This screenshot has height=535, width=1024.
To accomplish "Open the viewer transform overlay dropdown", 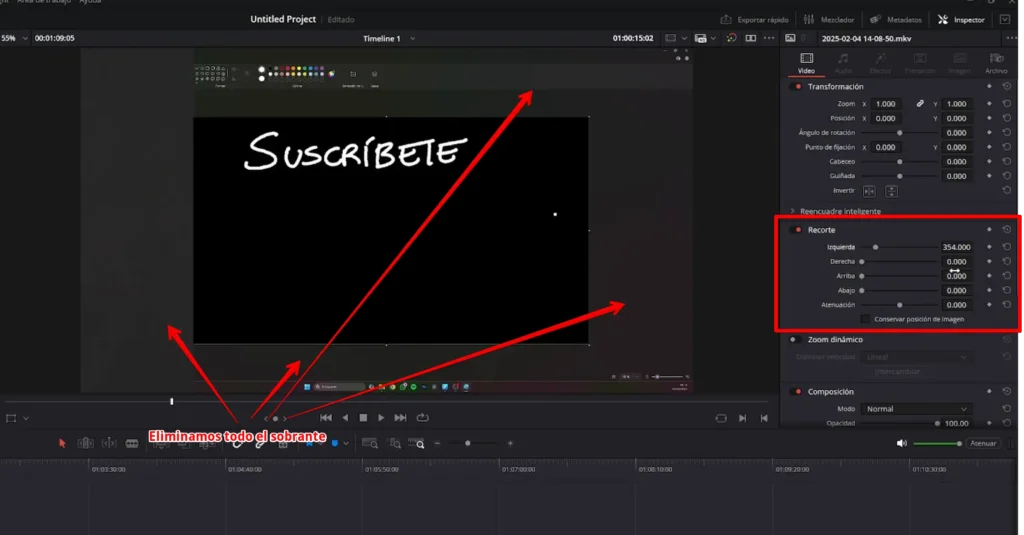I will coord(25,419).
